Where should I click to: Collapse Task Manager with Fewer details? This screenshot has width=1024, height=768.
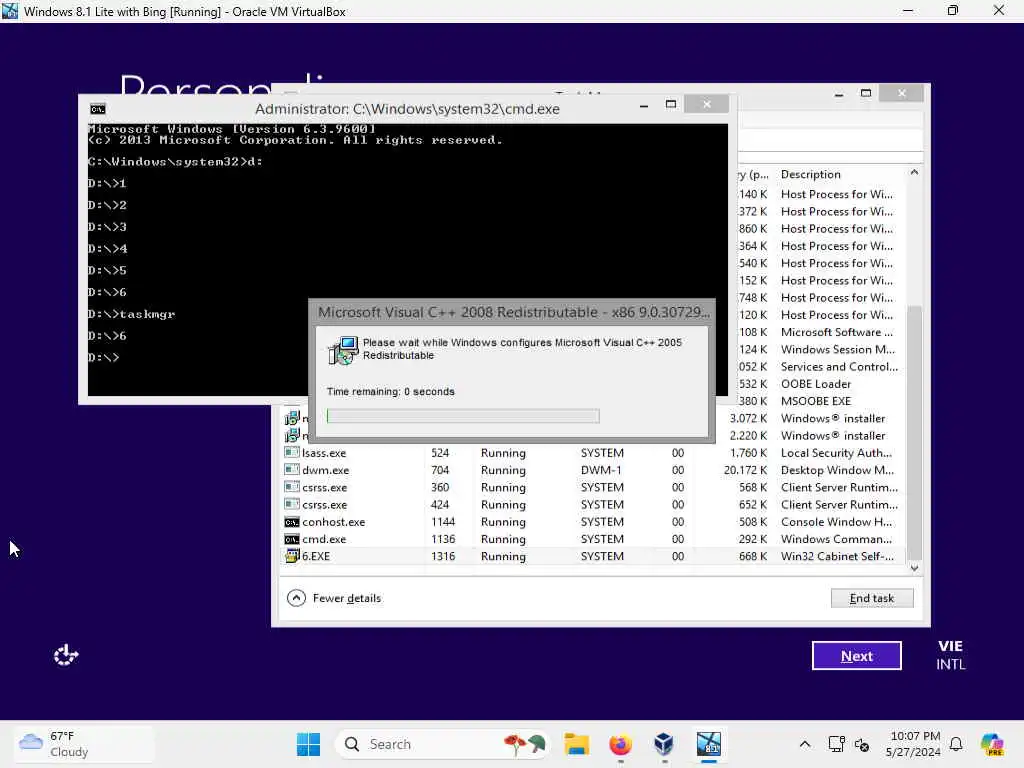coord(334,598)
